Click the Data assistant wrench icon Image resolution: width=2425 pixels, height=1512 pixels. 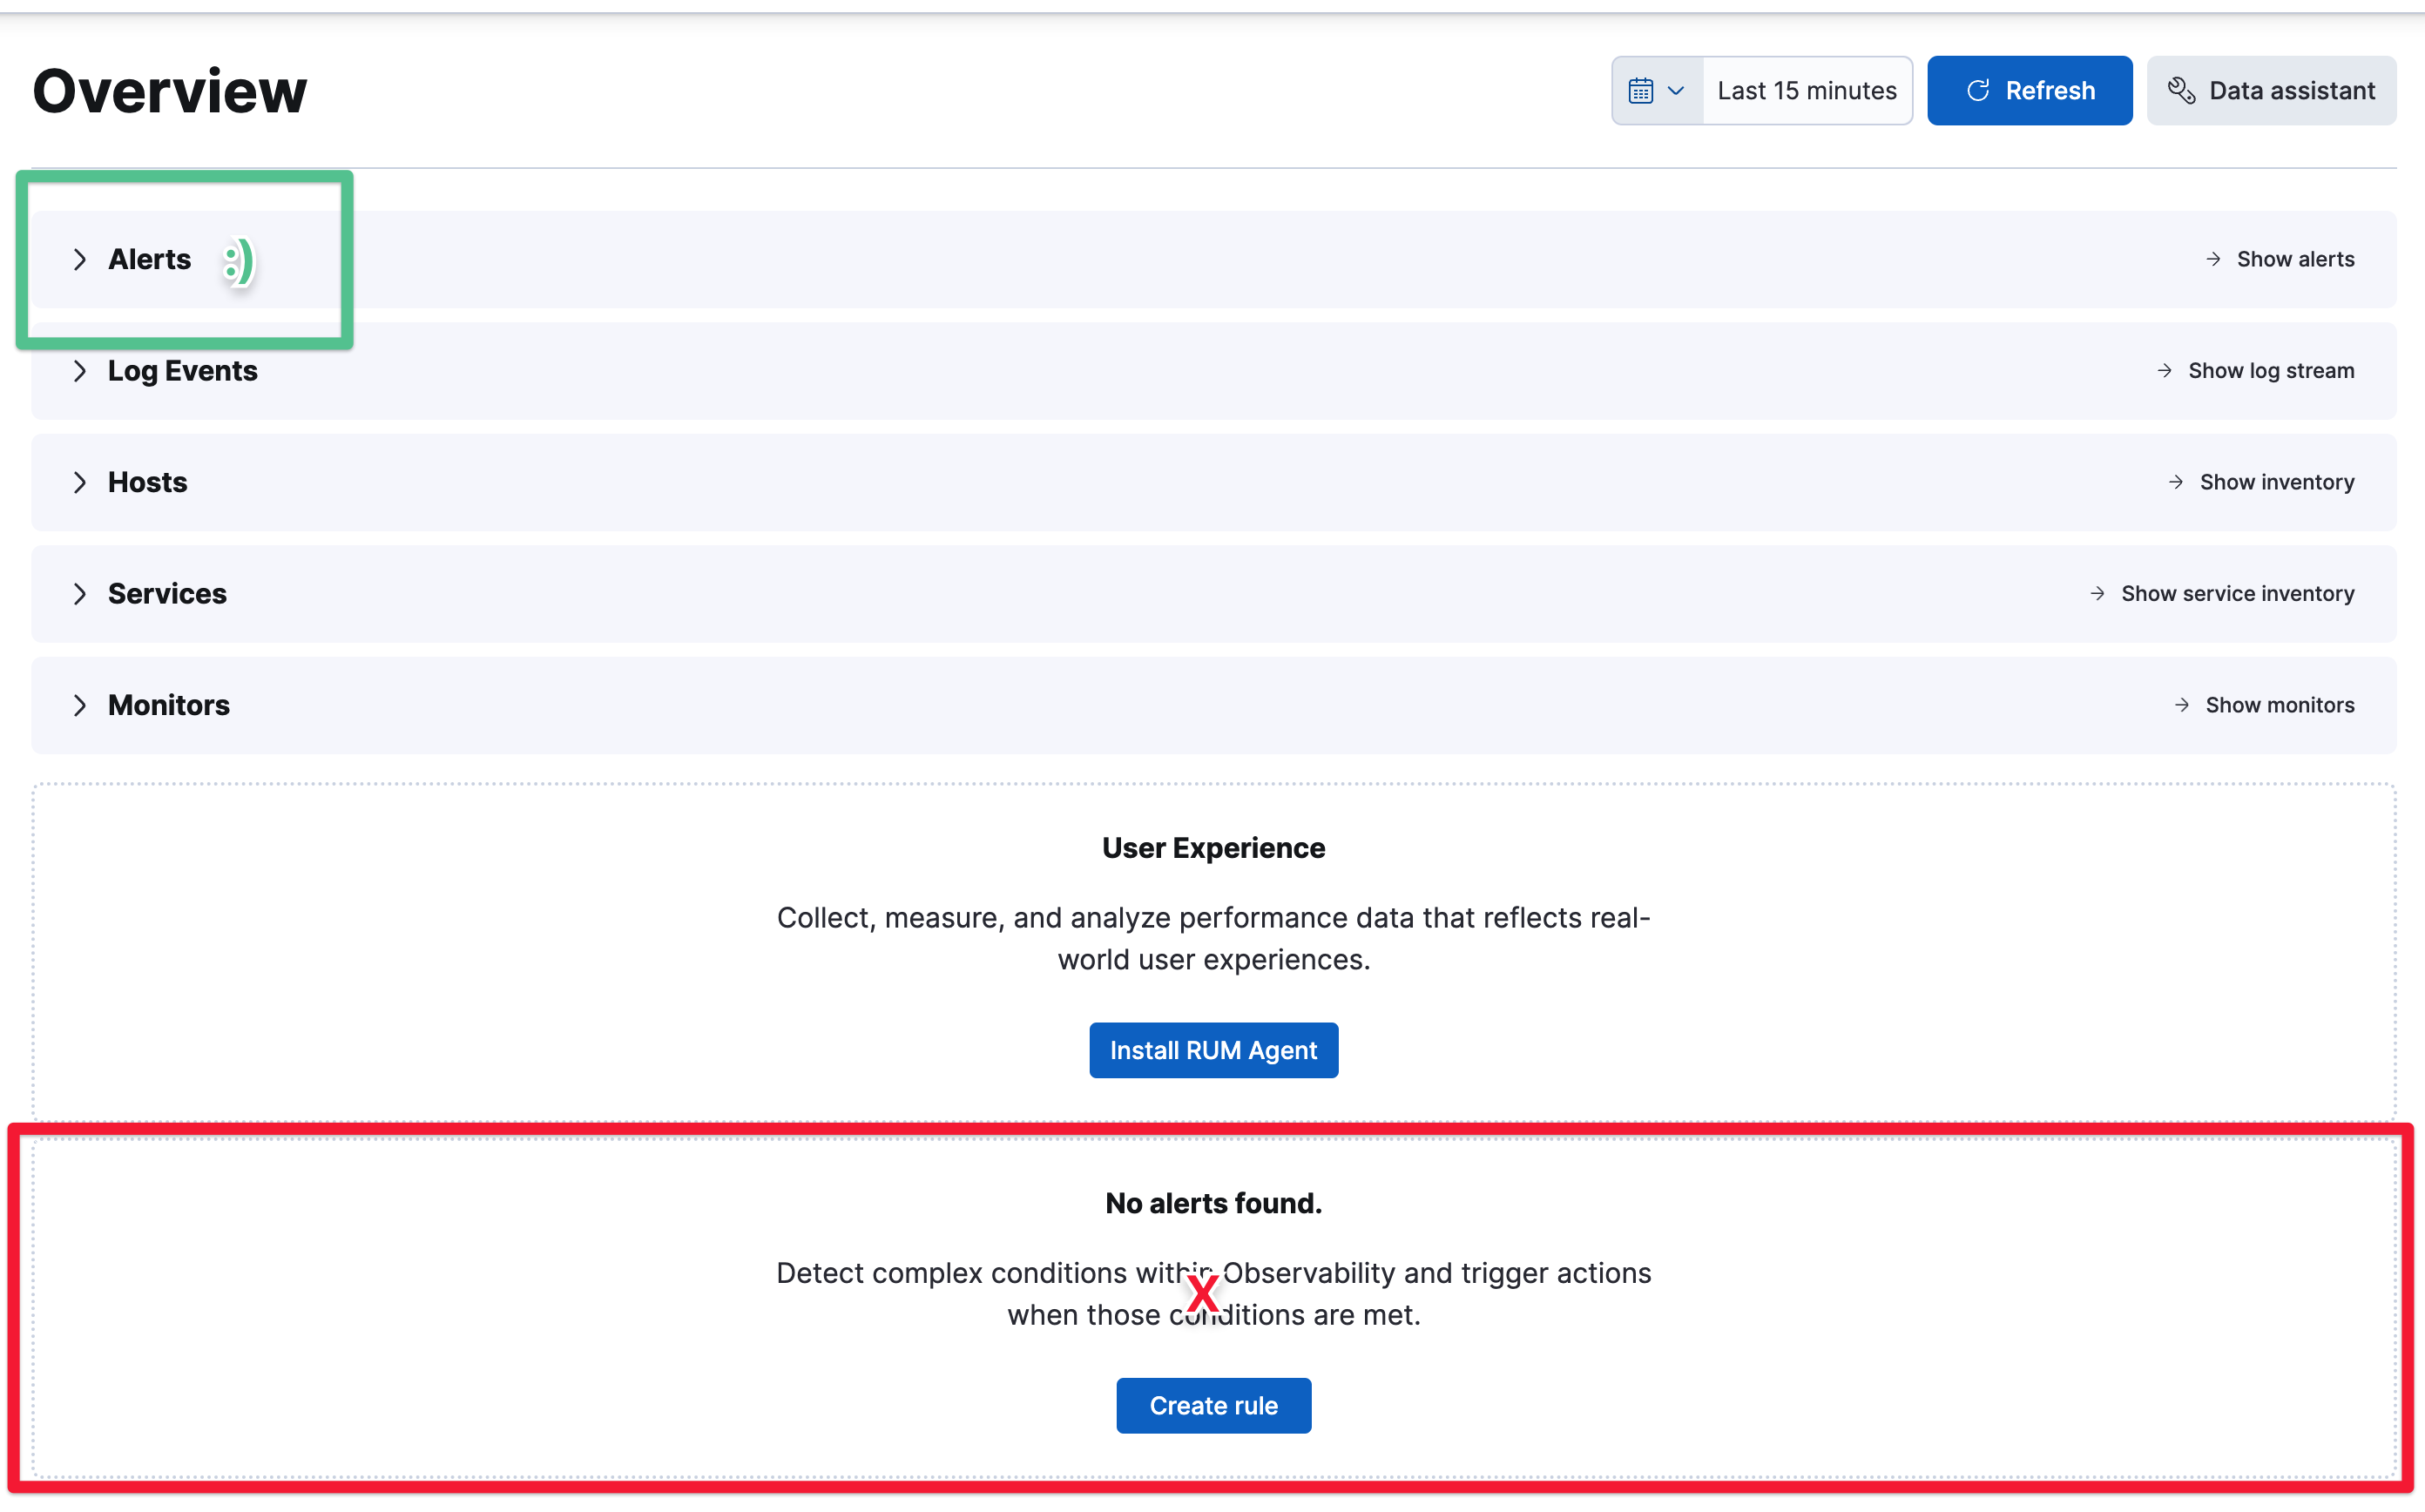[2182, 90]
